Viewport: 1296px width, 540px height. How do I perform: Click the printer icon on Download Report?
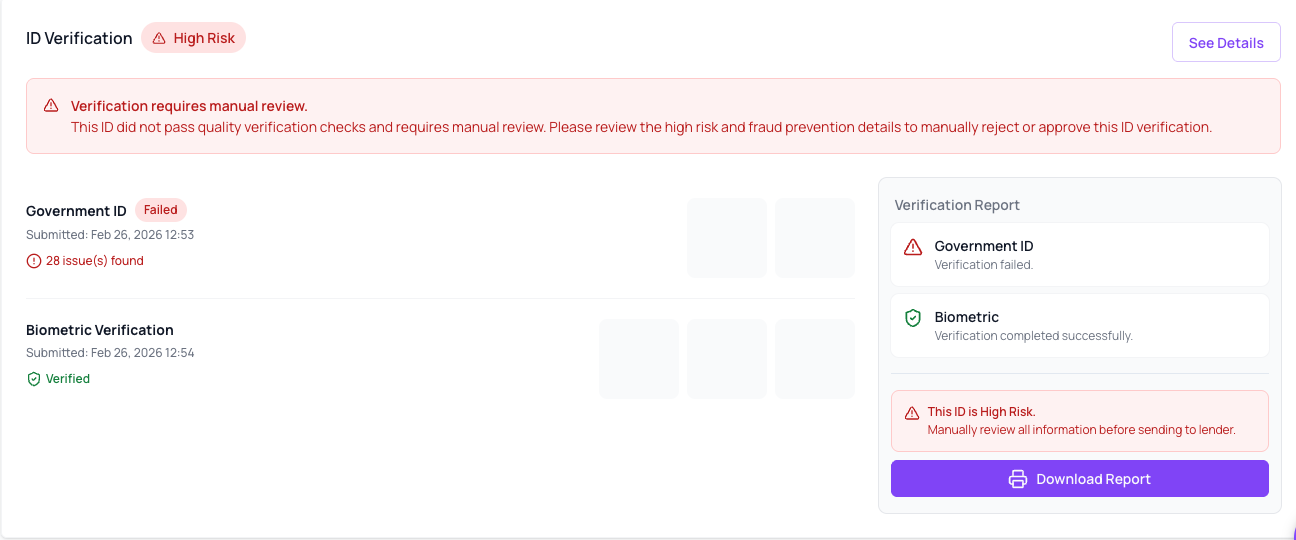pos(1018,479)
